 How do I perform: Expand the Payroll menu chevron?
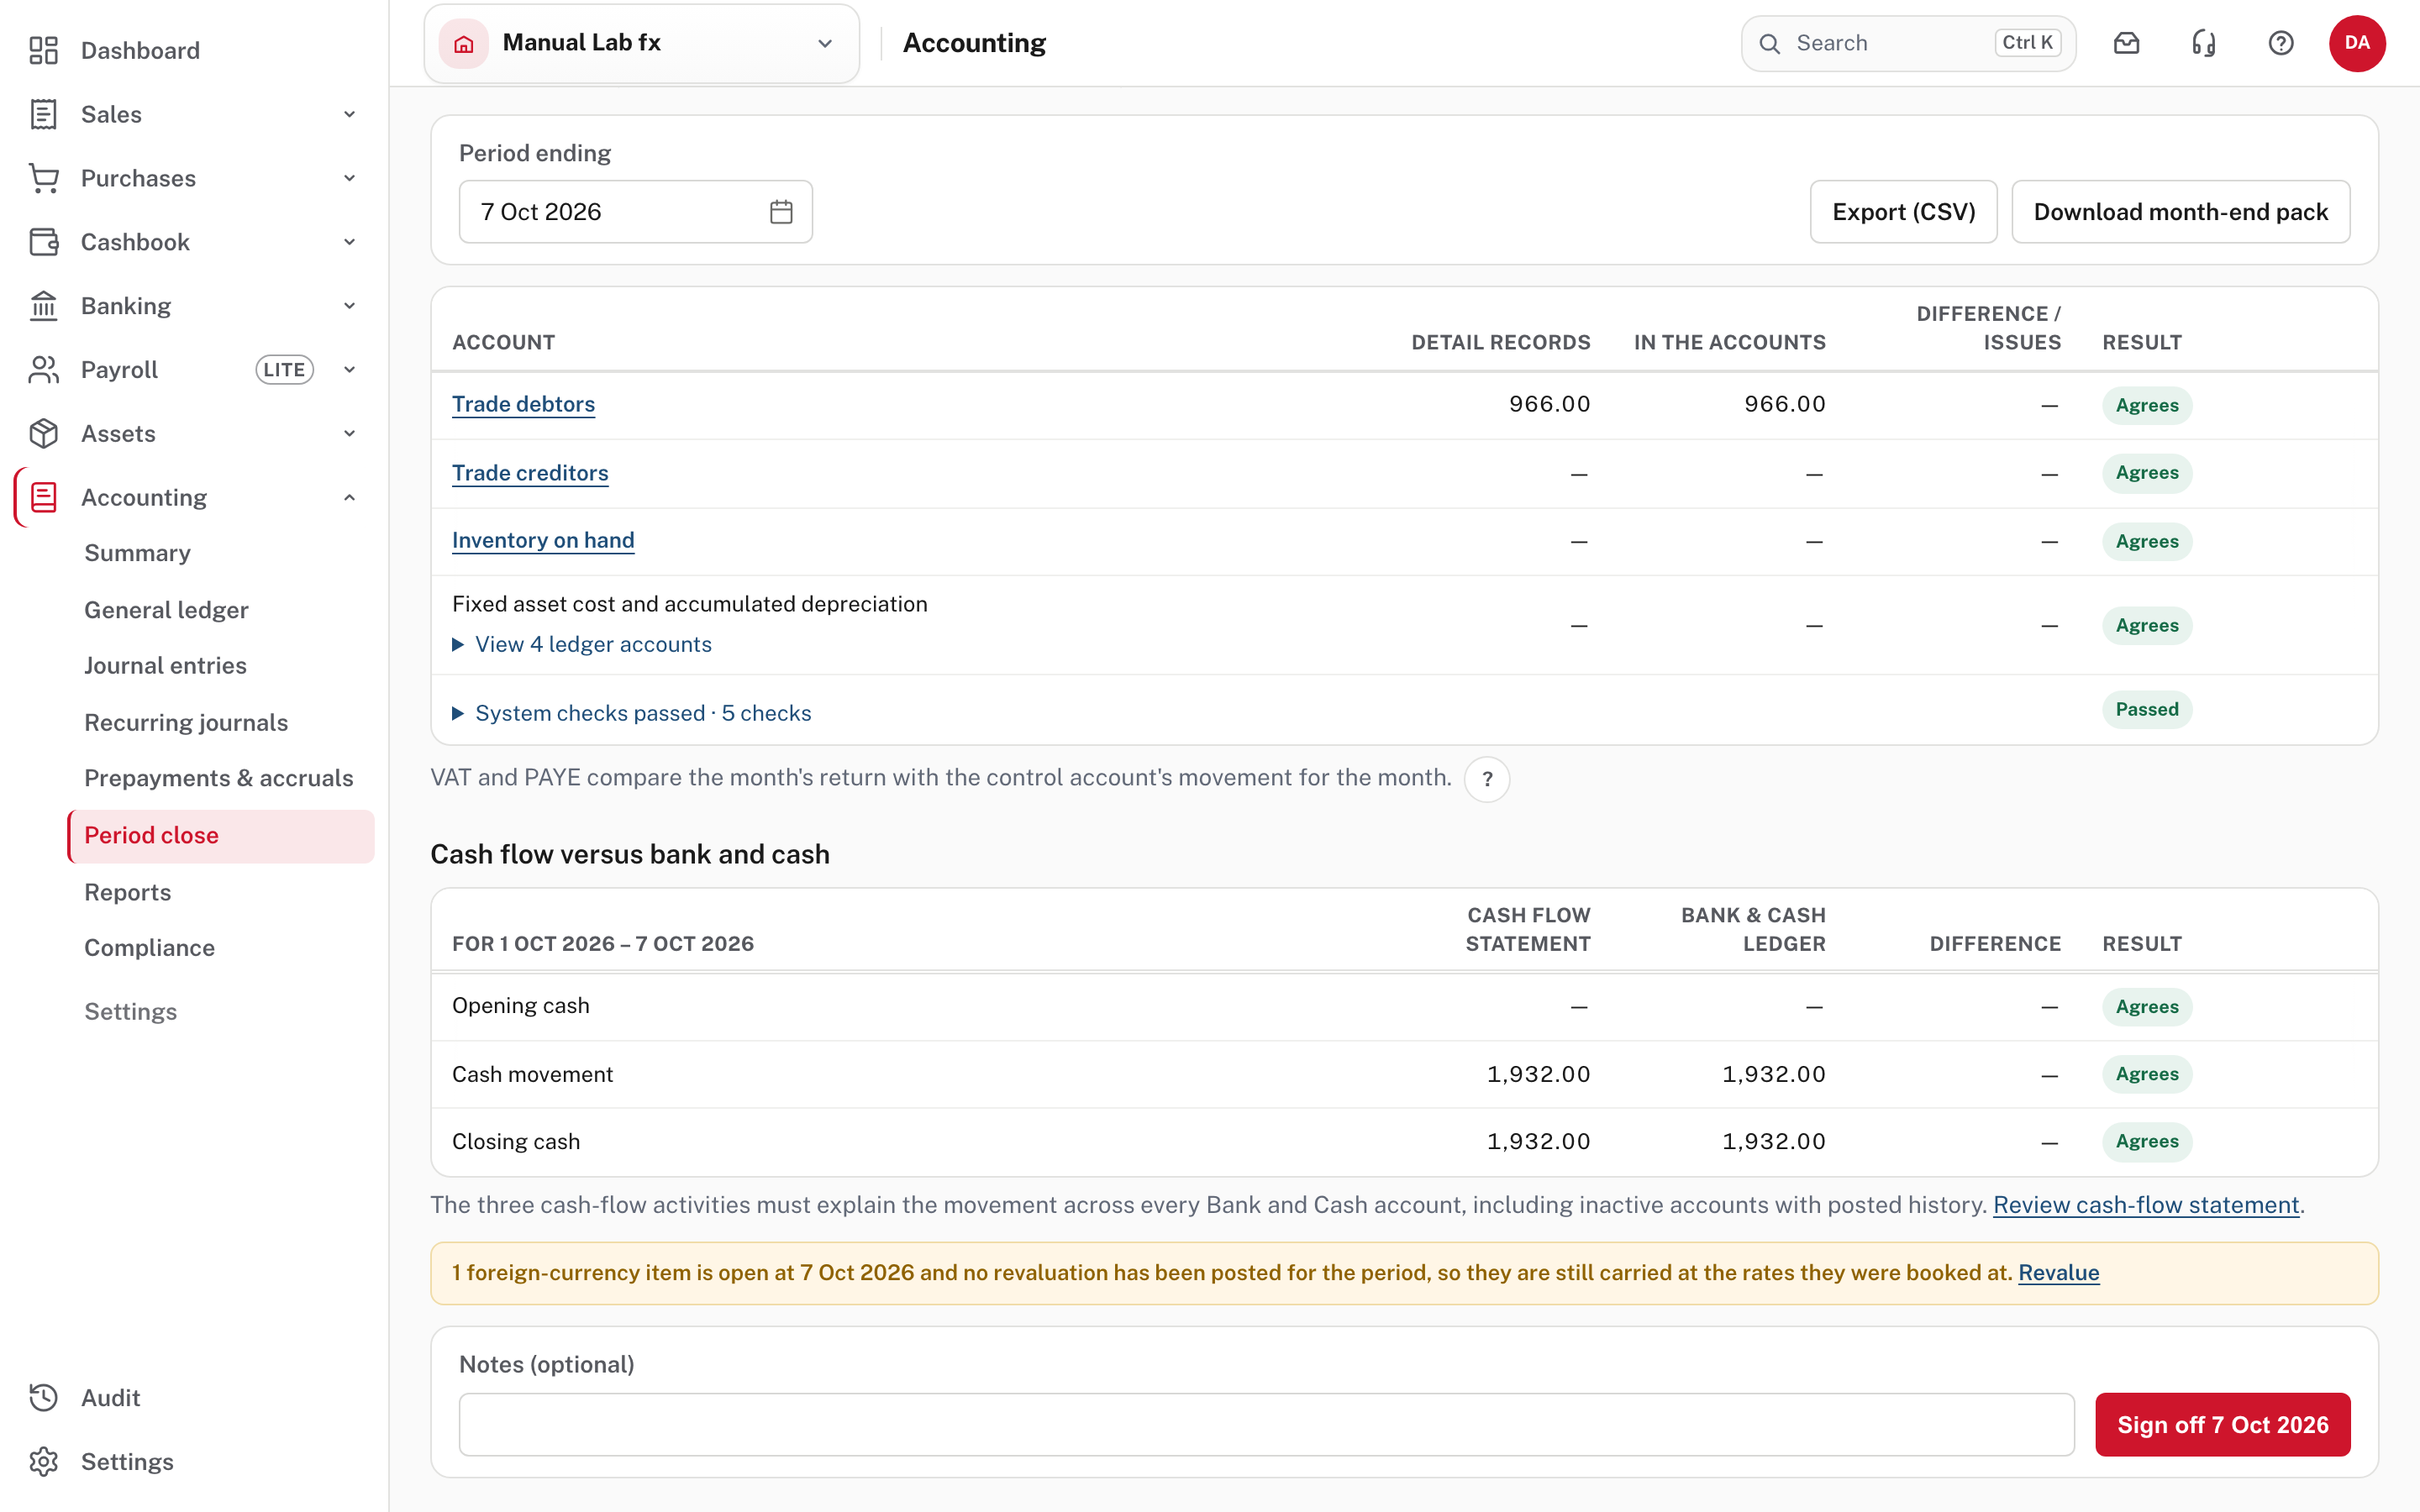349,370
